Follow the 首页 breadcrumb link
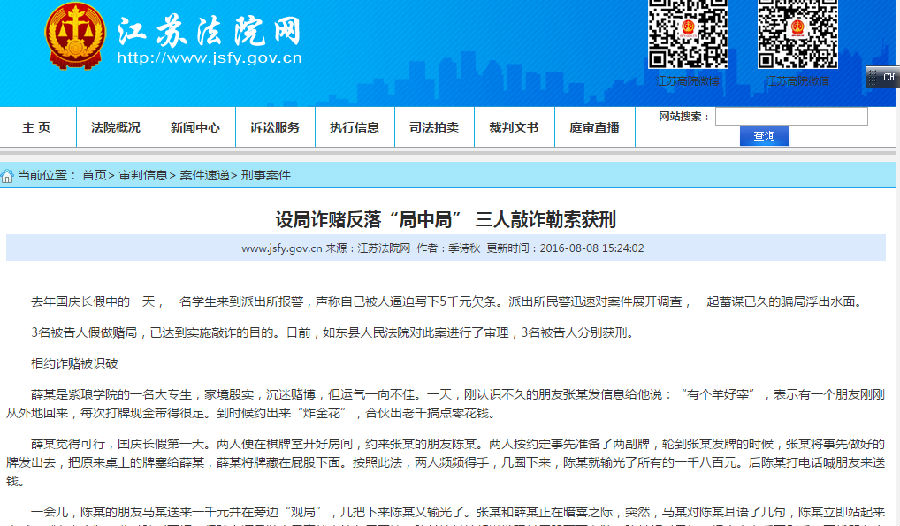 click(x=94, y=175)
